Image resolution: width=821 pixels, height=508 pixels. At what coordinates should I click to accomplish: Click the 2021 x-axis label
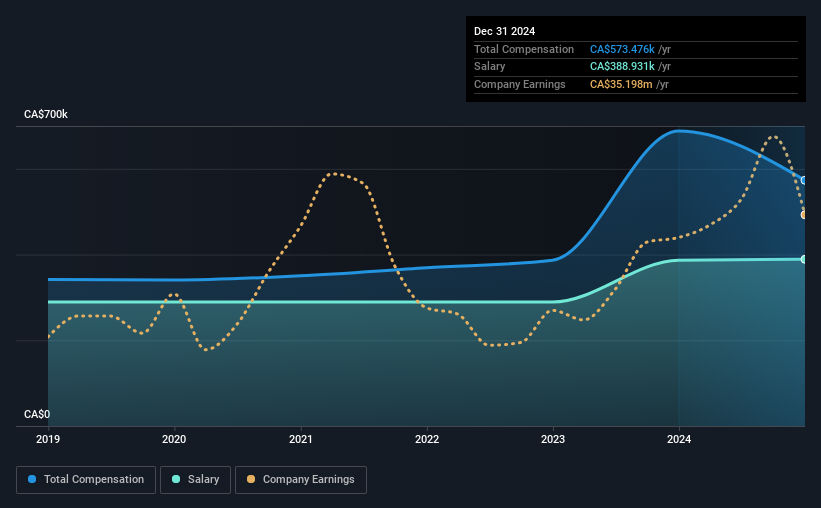click(301, 439)
